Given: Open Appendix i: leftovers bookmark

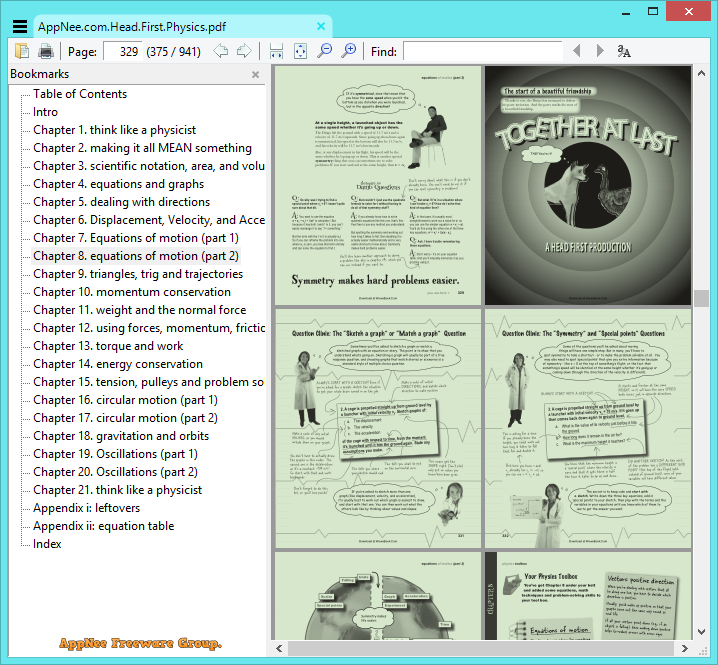Looking at the screenshot, I should (x=87, y=508).
